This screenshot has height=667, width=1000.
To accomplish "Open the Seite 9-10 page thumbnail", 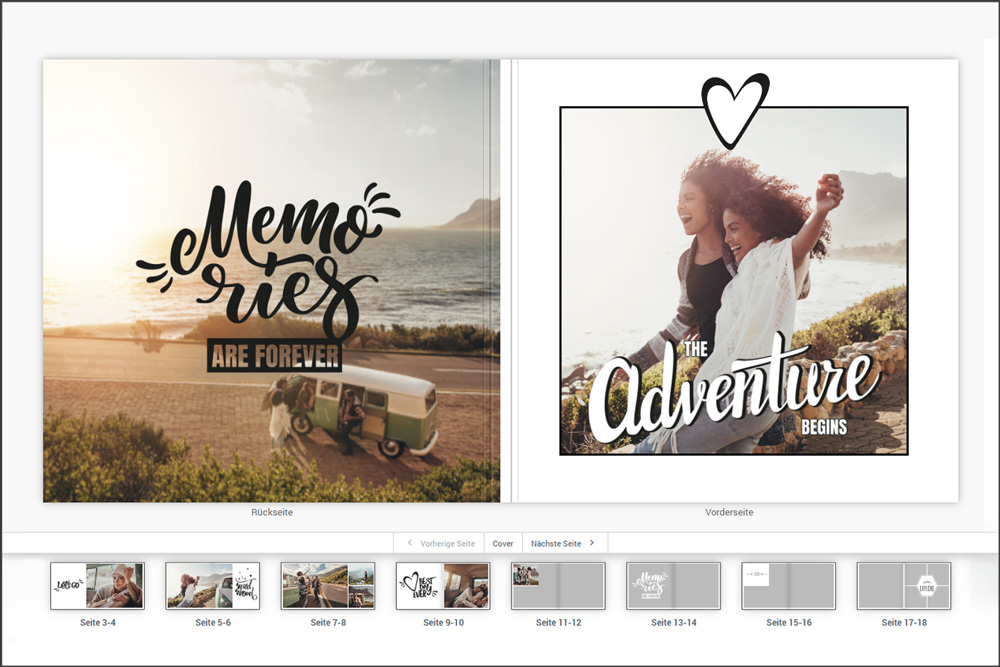I will click(x=443, y=586).
